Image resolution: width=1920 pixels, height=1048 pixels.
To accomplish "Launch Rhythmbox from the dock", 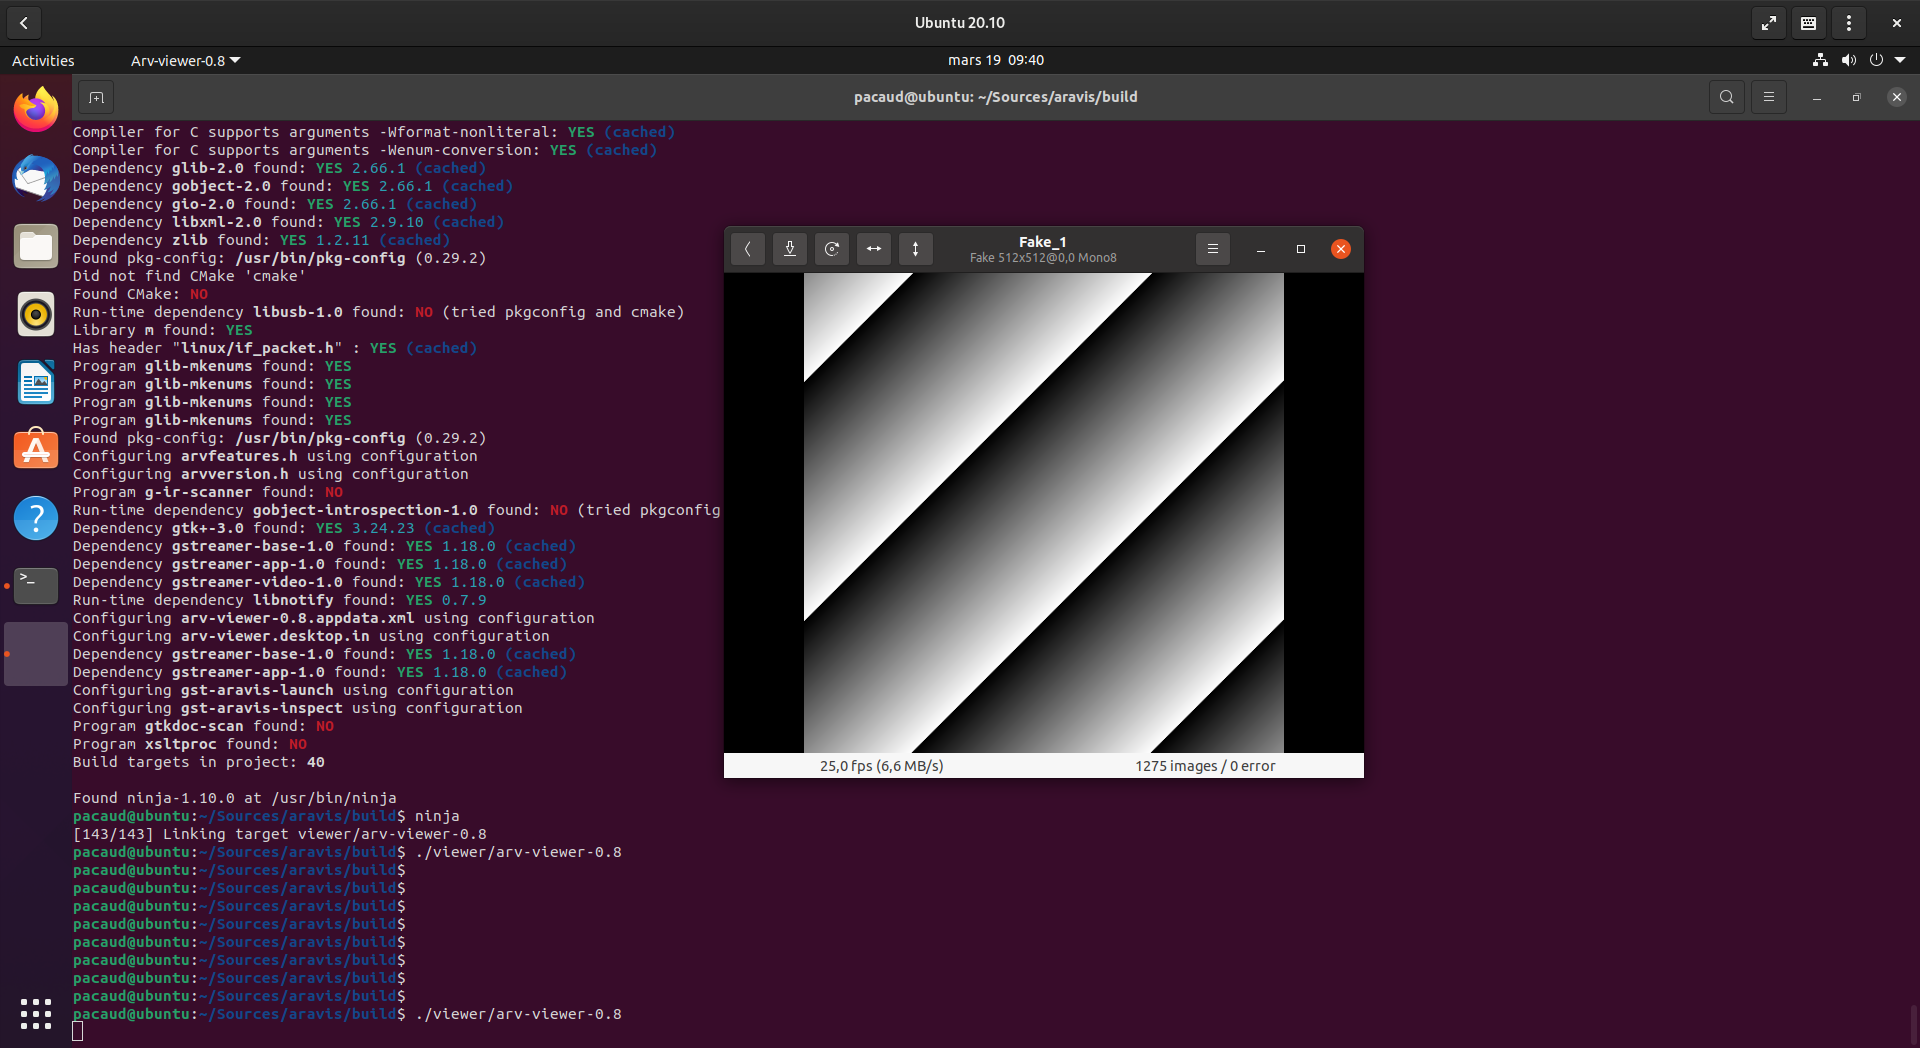I will tap(35, 314).
